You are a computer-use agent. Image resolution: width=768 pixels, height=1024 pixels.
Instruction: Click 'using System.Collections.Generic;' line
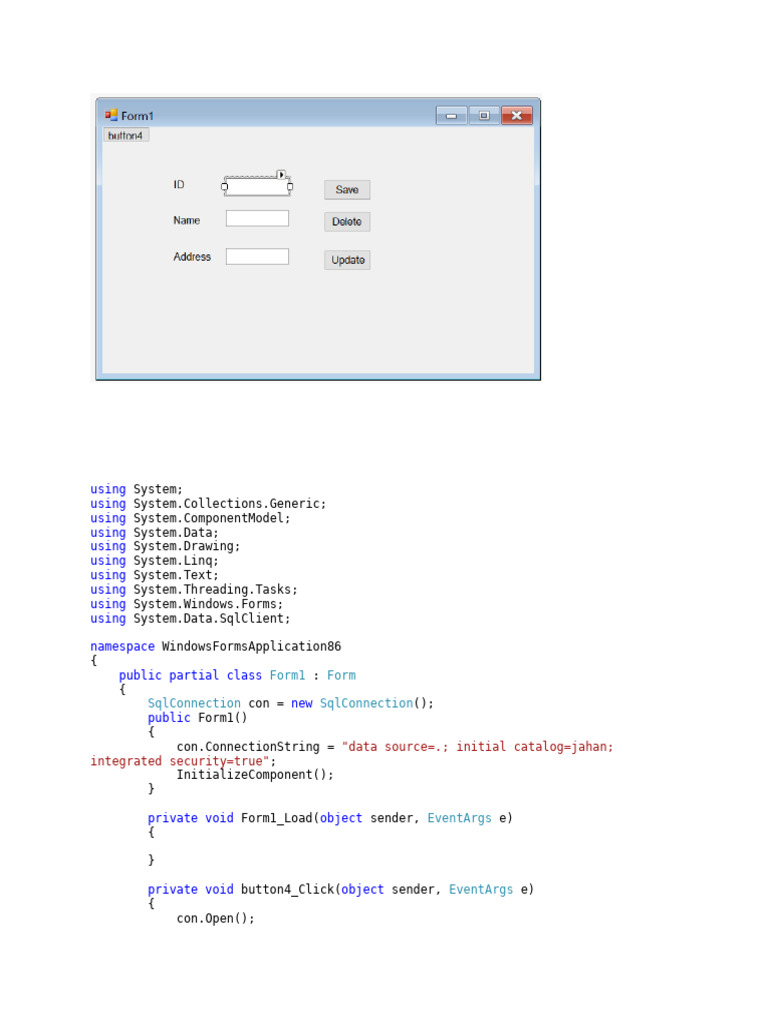pos(208,504)
